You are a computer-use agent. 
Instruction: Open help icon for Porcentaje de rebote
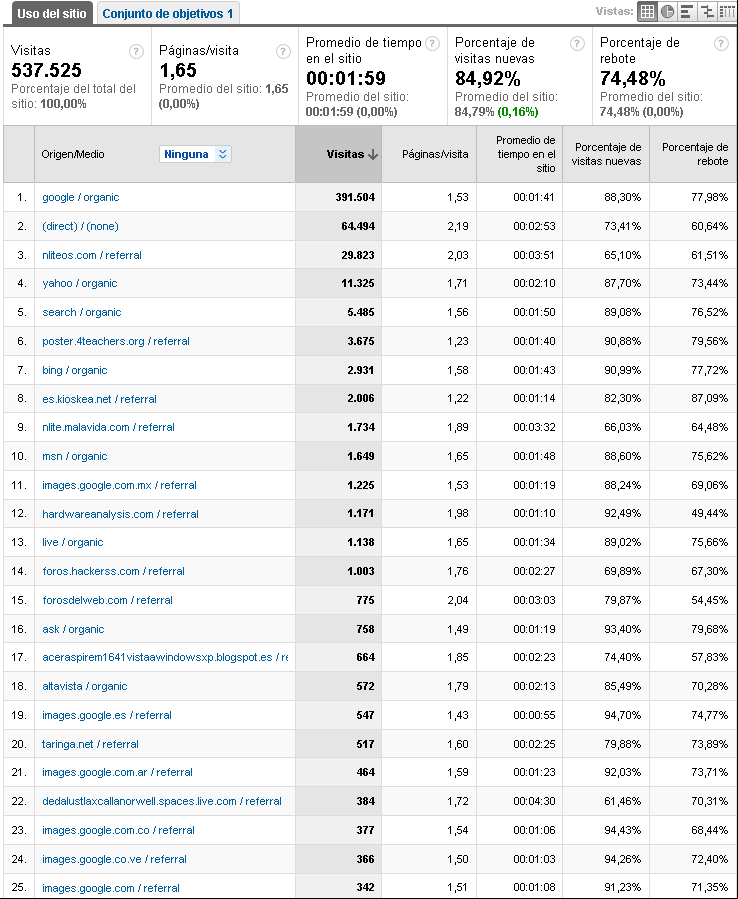coord(721,43)
